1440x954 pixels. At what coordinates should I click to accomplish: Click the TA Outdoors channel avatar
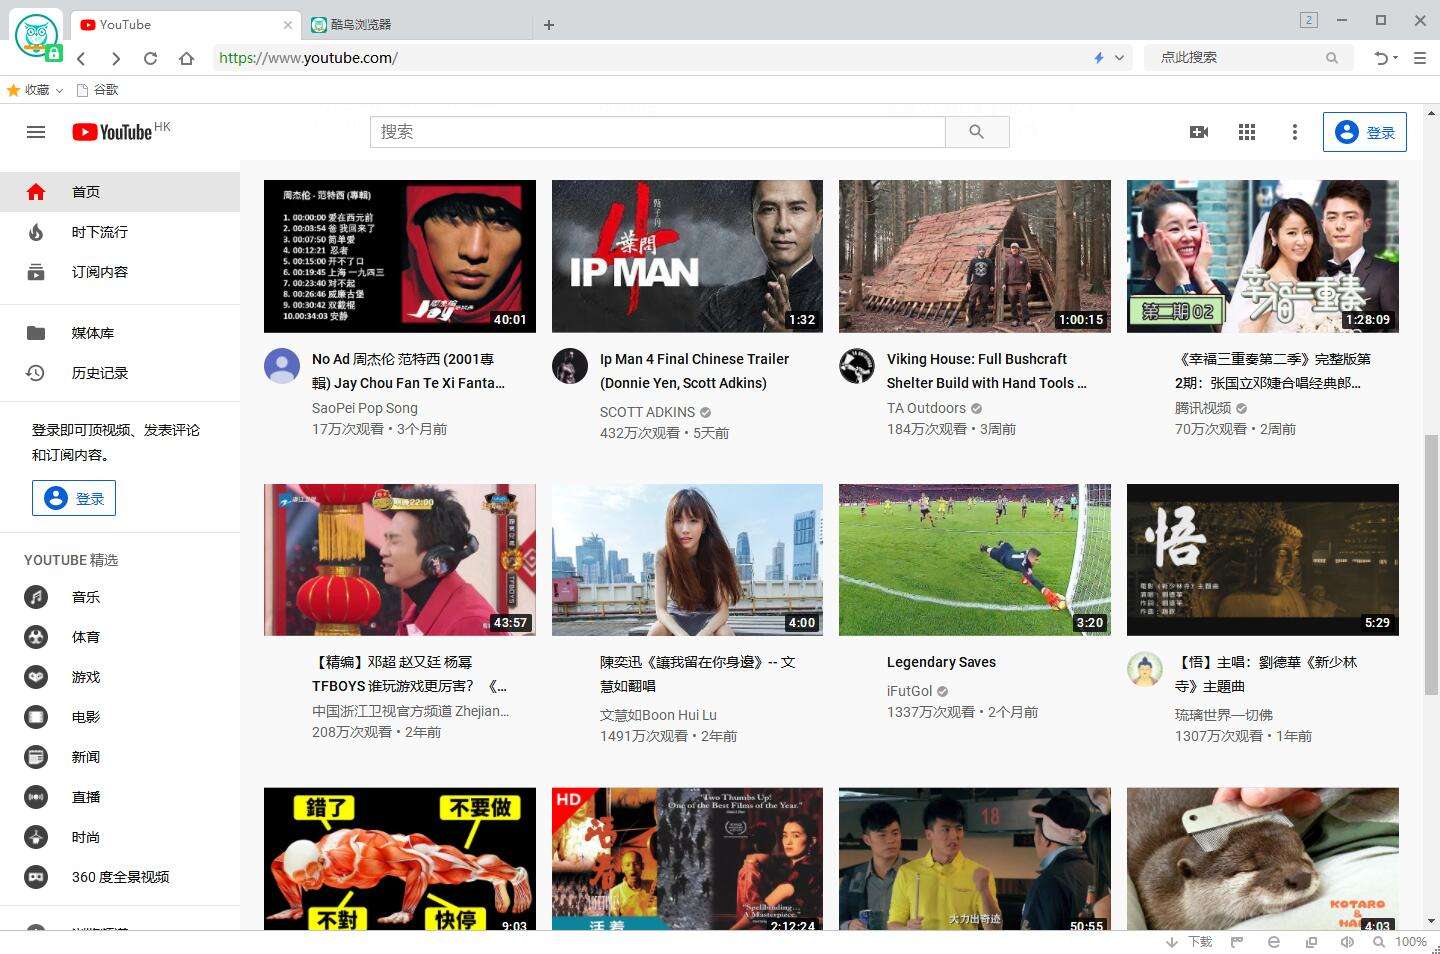point(857,366)
